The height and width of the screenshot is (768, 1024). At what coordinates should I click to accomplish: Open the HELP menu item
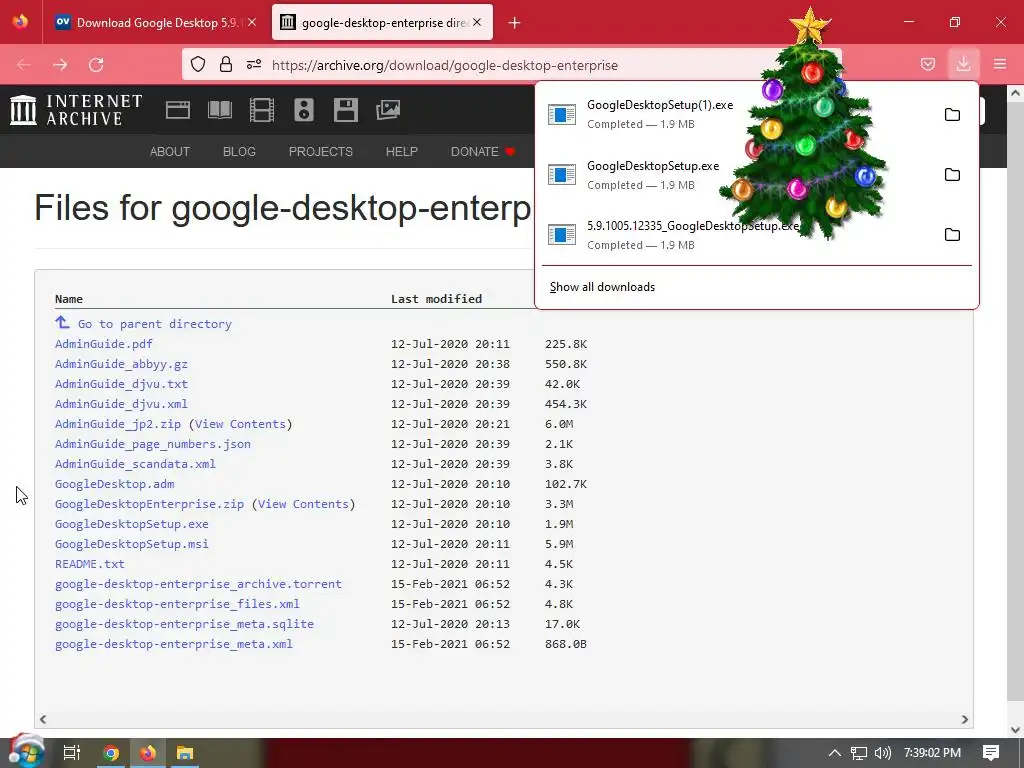[402, 152]
